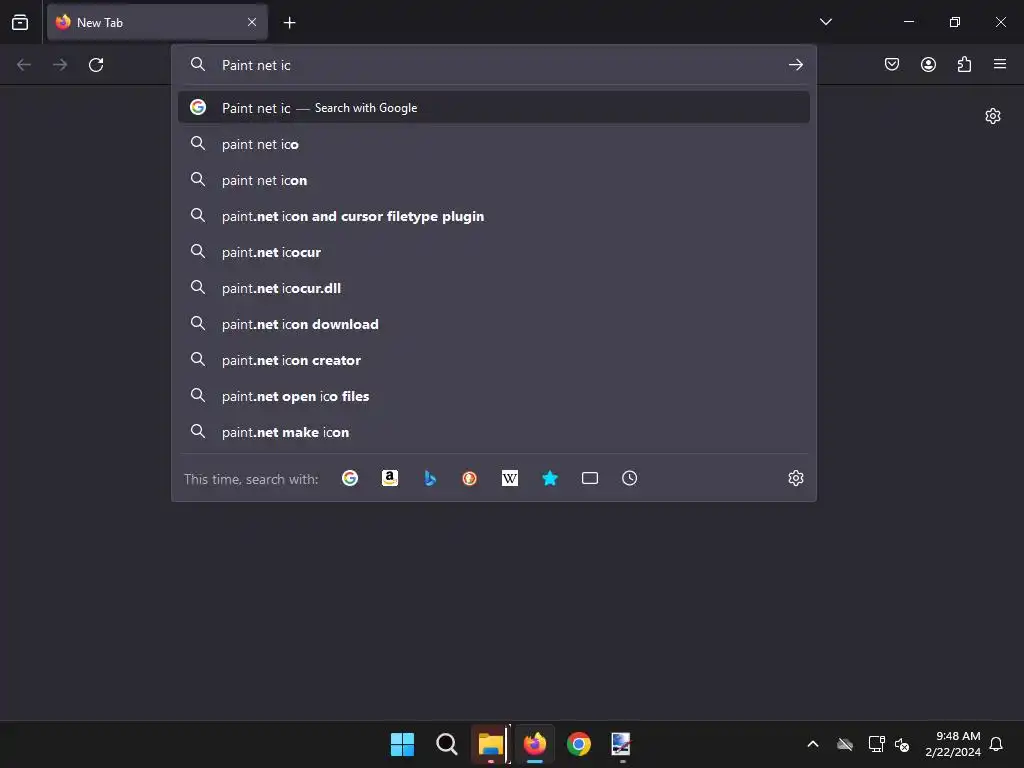This screenshot has width=1024, height=768.
Task: Open the OneDrive tray icon
Action: pos(845,744)
